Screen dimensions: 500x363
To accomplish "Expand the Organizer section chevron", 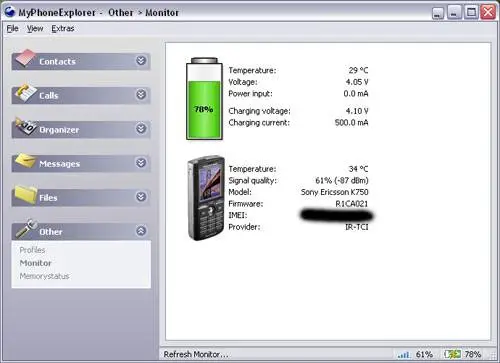I will point(141,129).
